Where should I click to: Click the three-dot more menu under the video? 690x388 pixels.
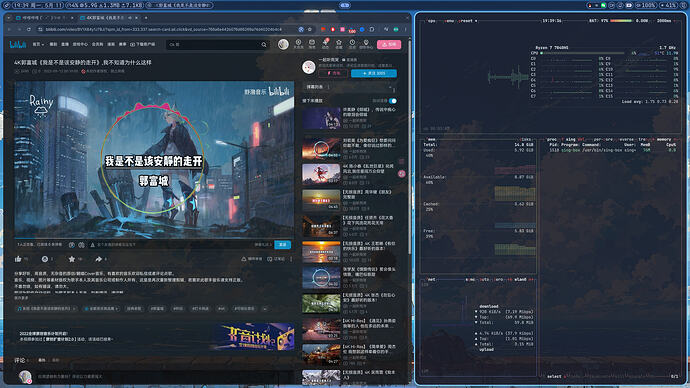pyautogui.click(x=291, y=259)
